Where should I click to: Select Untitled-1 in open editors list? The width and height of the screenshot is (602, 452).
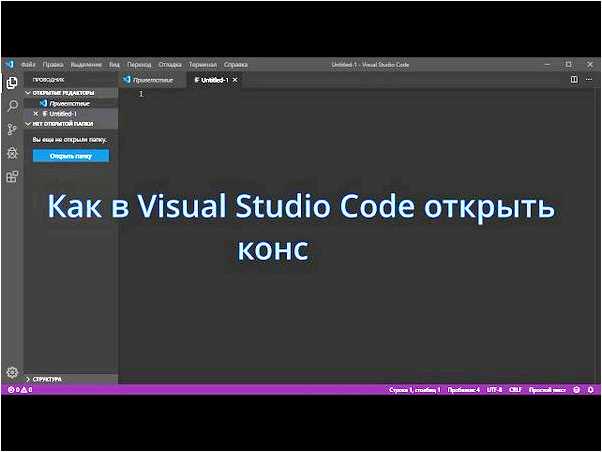[x=71, y=114]
